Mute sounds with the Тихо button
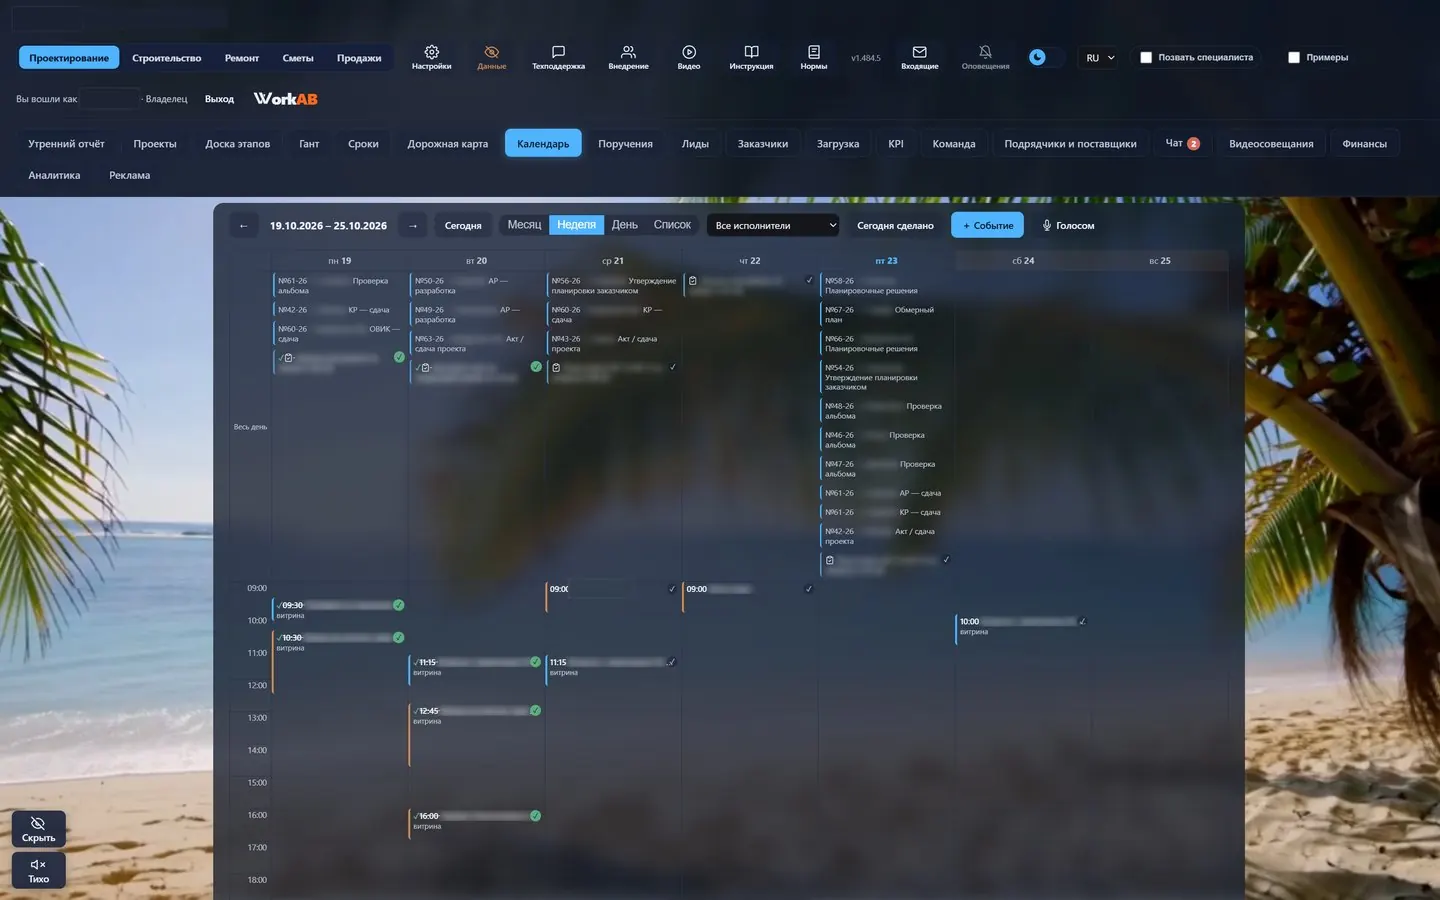The height and width of the screenshot is (900, 1440). click(39, 870)
